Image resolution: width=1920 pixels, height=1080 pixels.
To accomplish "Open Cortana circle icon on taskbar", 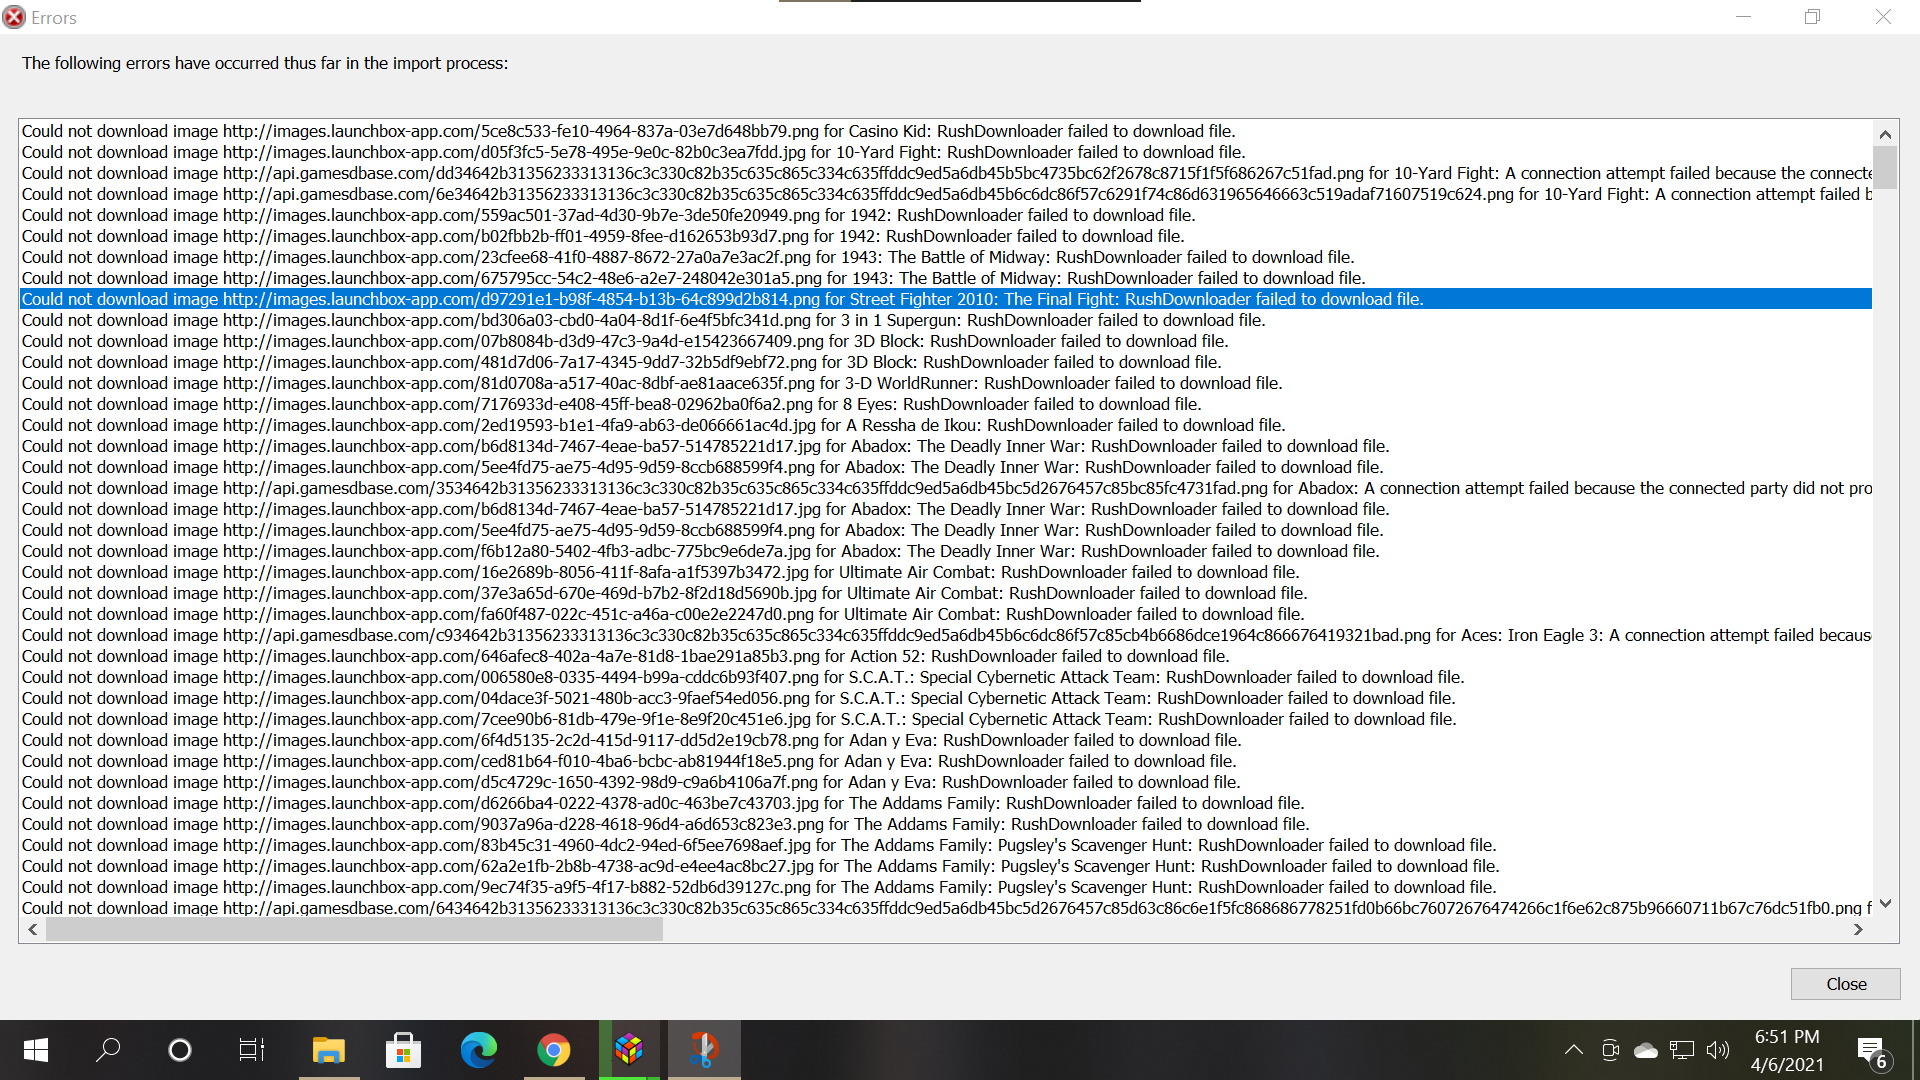I will 180,1050.
